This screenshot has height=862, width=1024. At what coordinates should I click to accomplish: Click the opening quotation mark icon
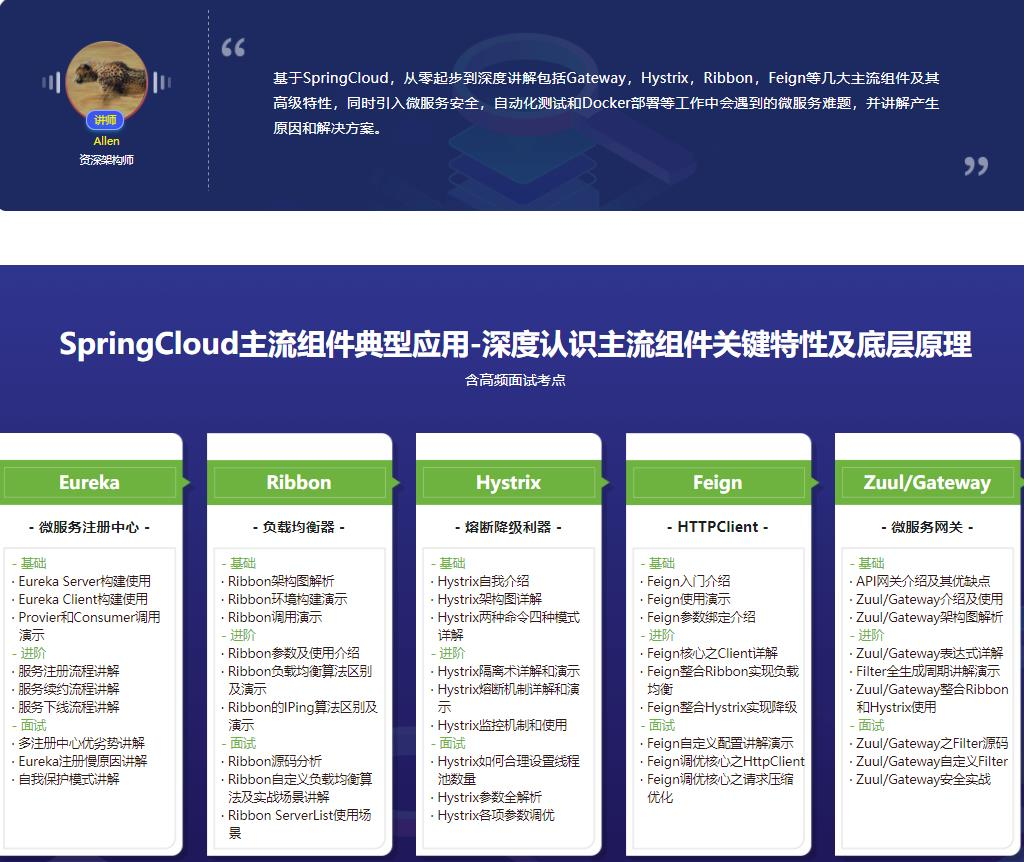(x=233, y=47)
